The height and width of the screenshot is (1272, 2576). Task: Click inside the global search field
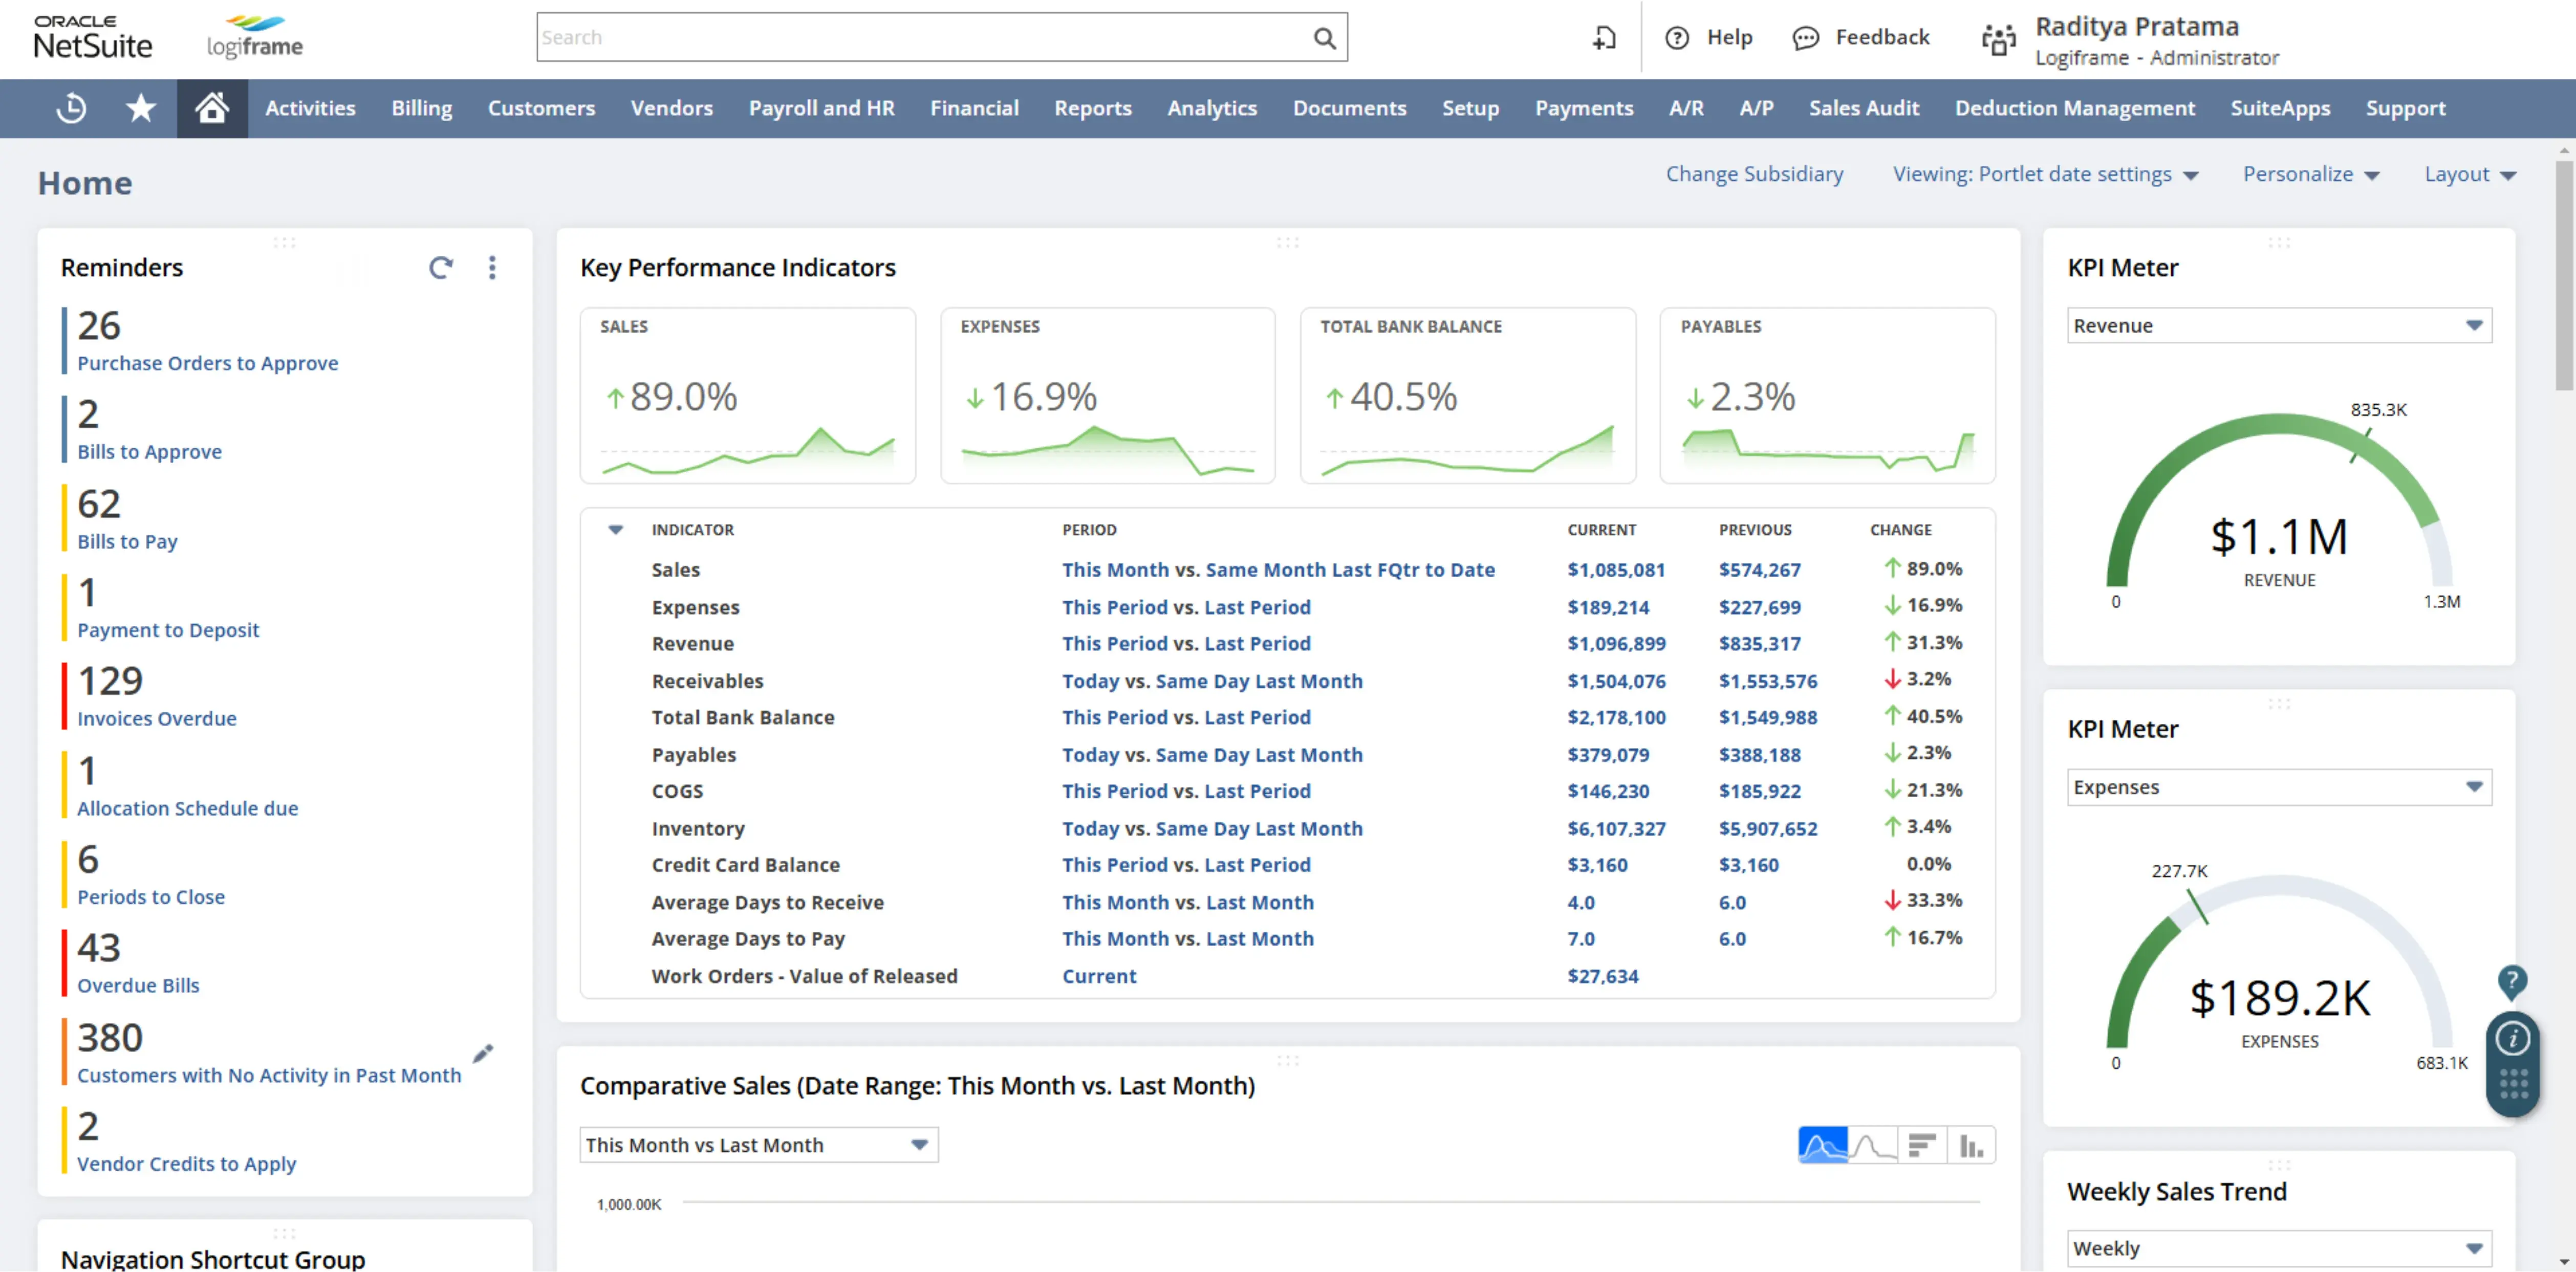[900, 37]
